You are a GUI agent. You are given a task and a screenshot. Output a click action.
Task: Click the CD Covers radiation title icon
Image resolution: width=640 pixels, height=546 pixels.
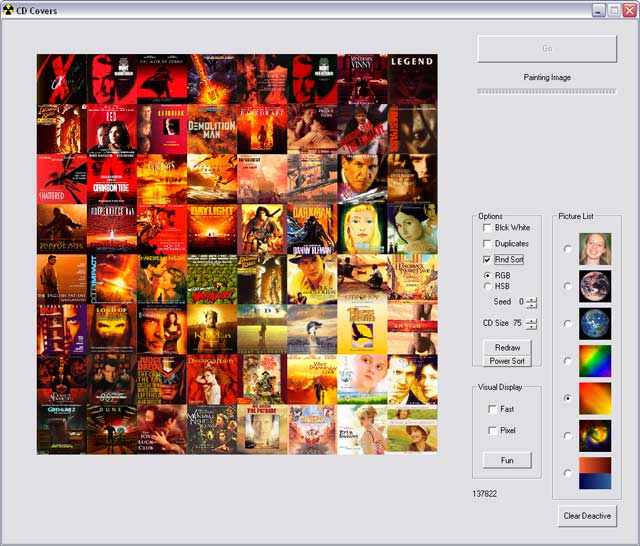(x=8, y=10)
